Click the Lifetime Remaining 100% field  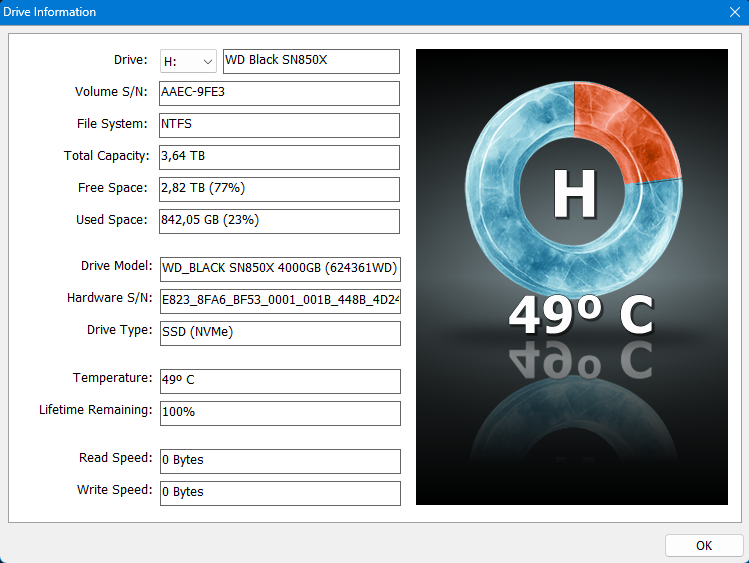coord(279,413)
